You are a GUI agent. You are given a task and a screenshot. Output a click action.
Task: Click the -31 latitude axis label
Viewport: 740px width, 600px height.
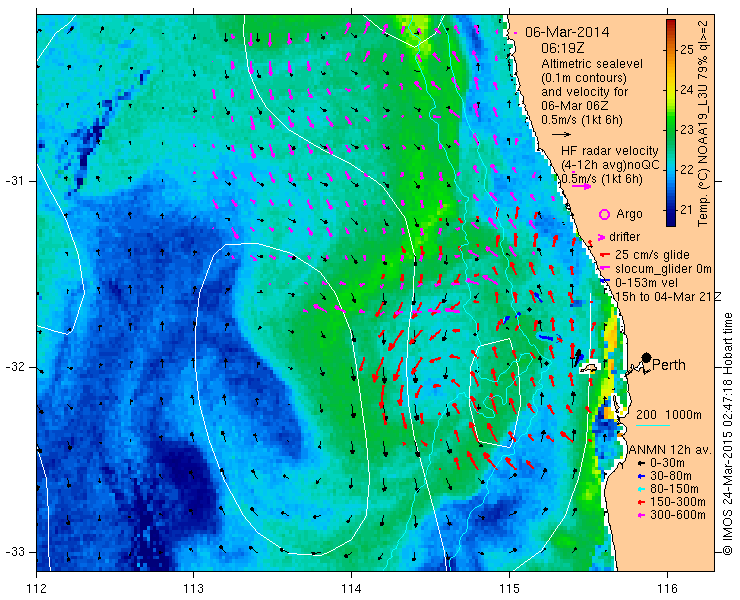[x=15, y=181]
